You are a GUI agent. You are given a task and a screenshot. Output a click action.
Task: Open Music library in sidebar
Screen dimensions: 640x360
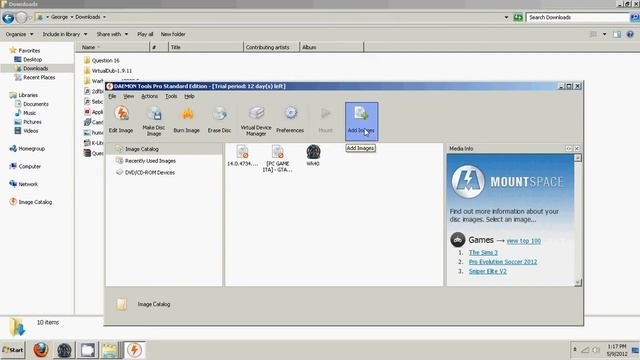25,113
